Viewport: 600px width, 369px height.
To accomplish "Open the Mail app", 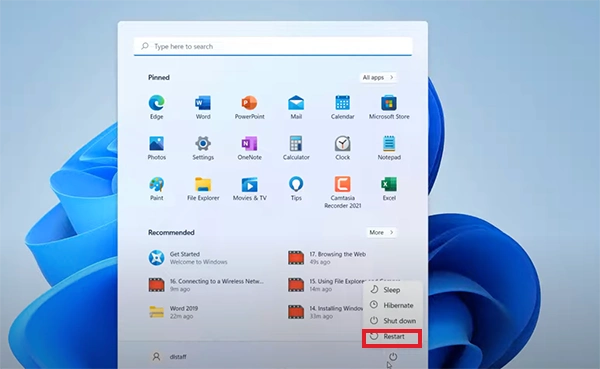I will (296, 107).
